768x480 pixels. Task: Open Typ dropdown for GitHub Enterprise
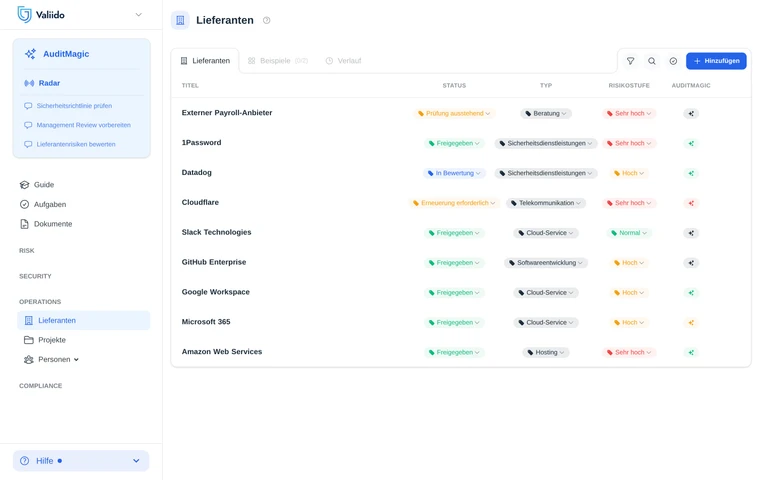(546, 263)
